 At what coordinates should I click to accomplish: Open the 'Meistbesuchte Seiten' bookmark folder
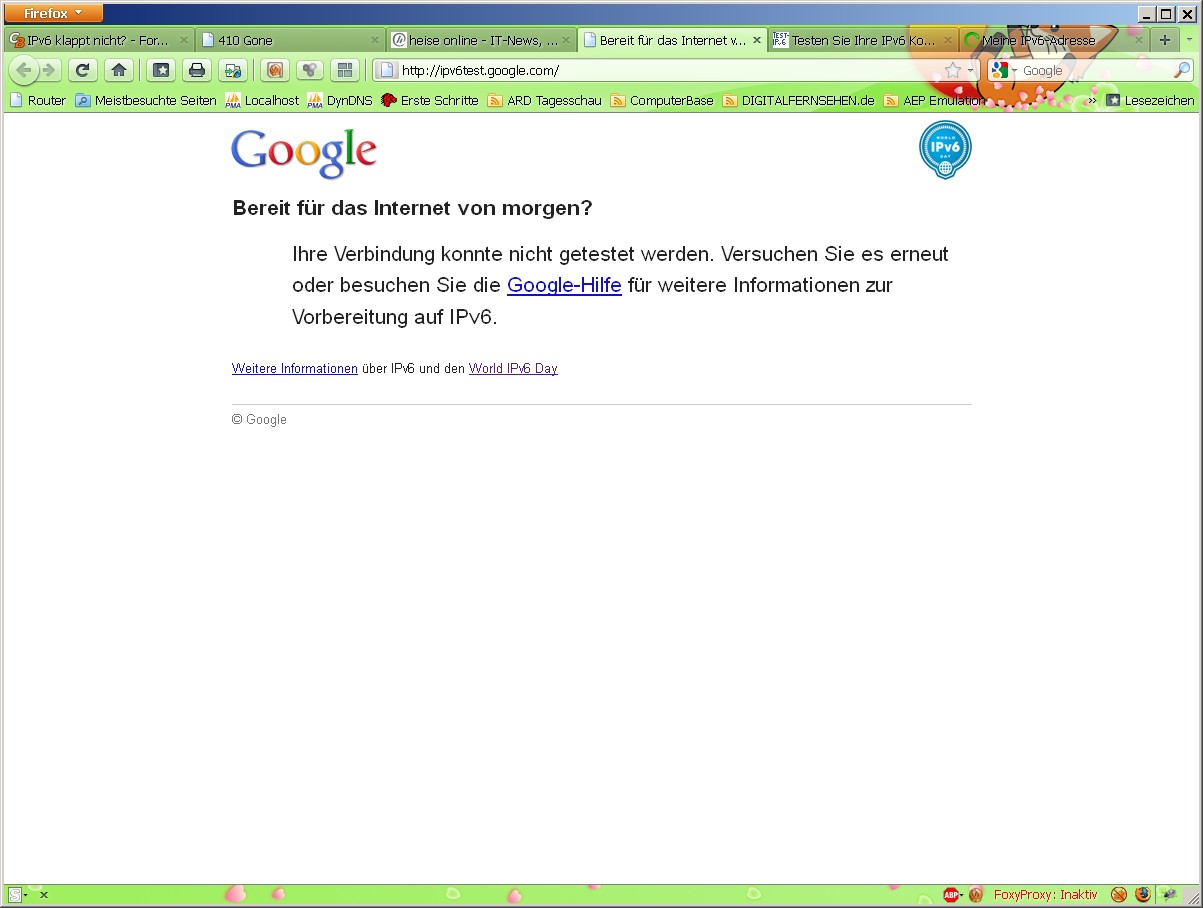[x=146, y=100]
